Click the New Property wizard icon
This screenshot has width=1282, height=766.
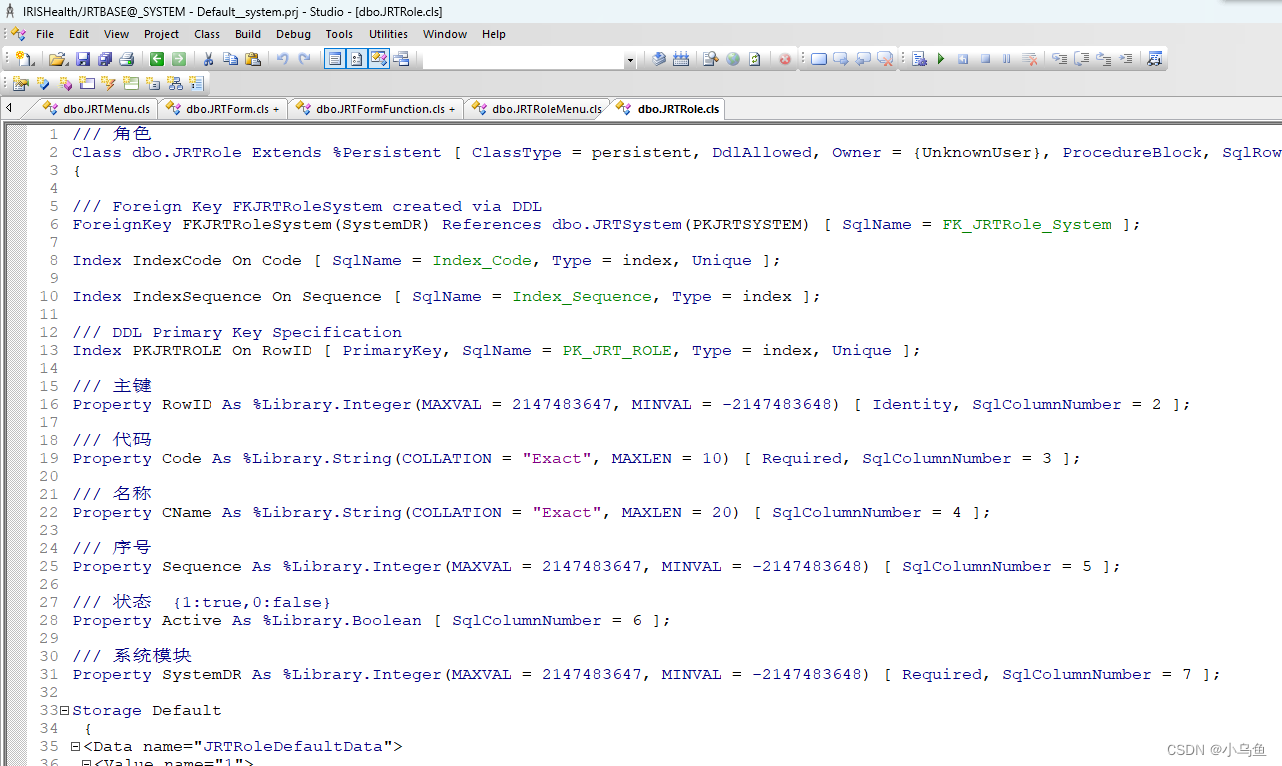tap(43, 83)
